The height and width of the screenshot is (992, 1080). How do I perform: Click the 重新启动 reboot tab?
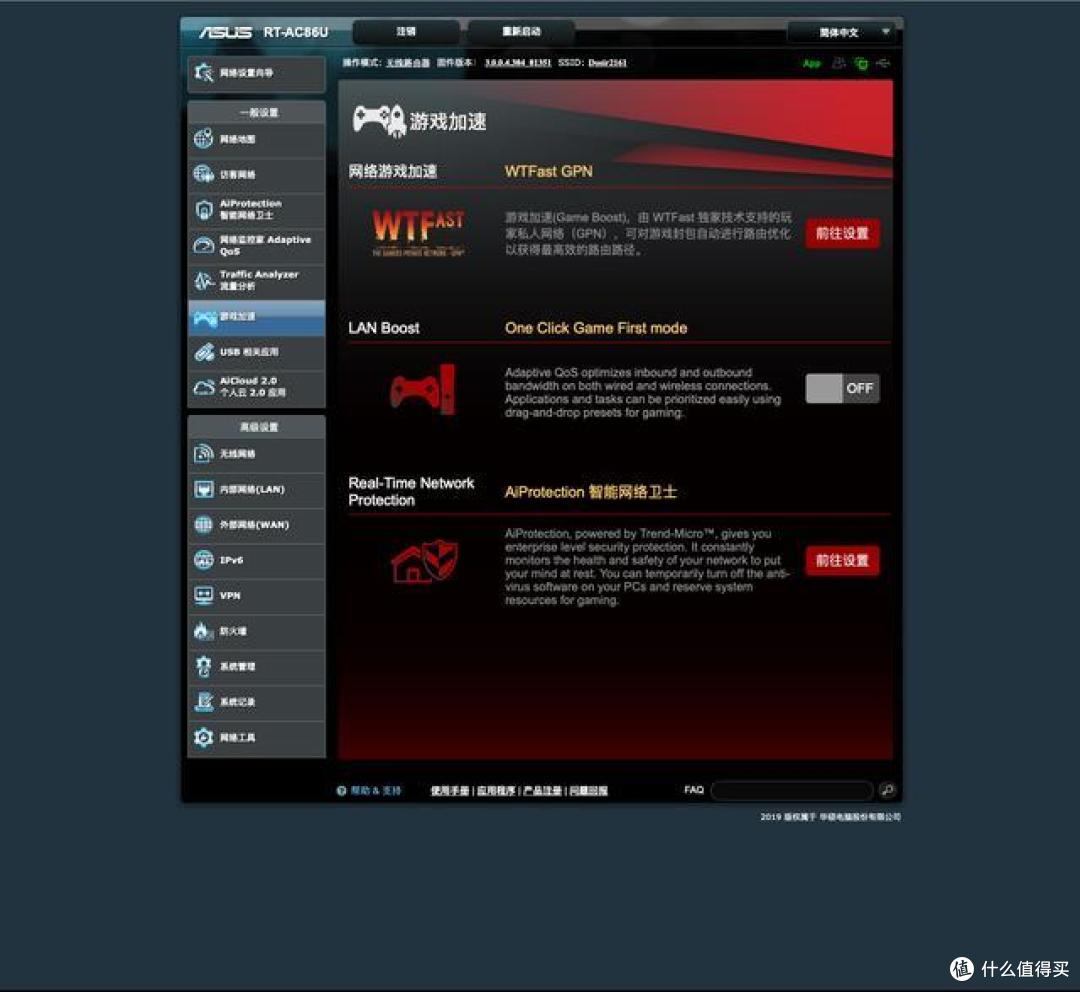tap(521, 32)
